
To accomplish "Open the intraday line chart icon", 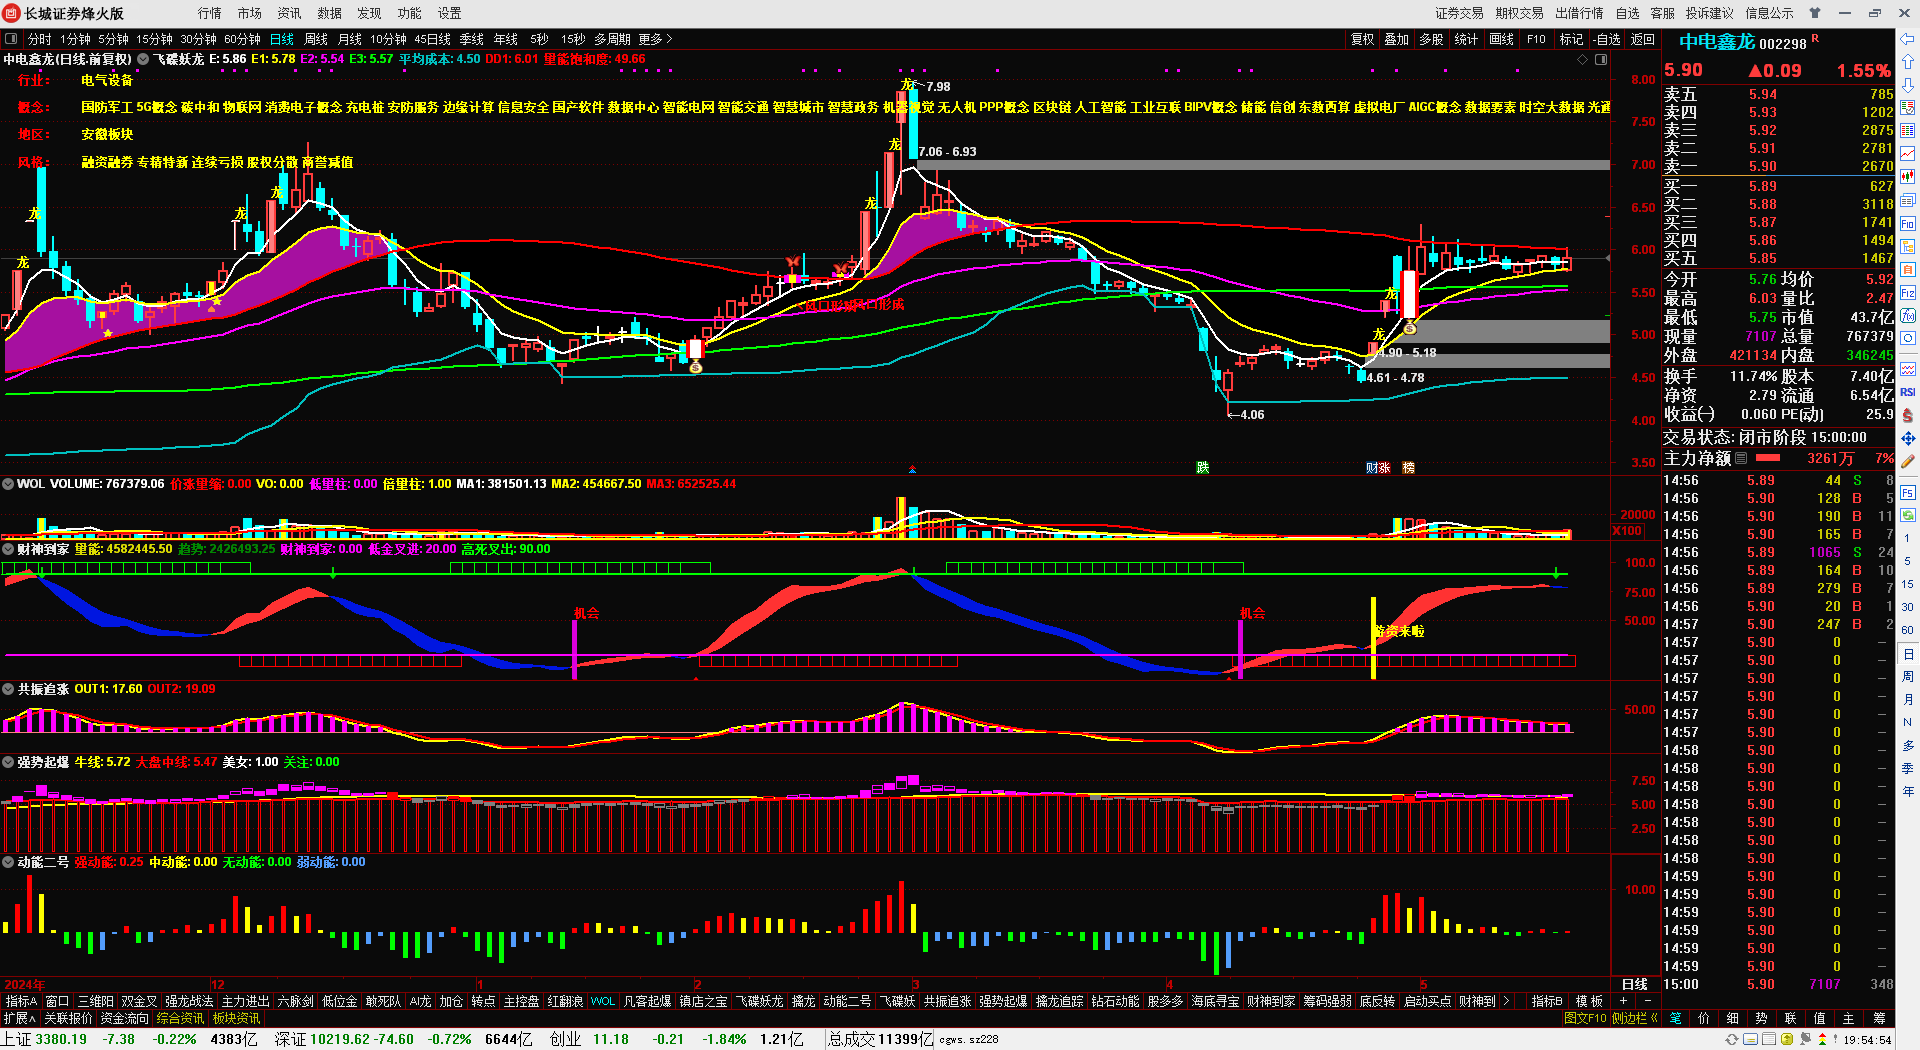I will (1908, 154).
